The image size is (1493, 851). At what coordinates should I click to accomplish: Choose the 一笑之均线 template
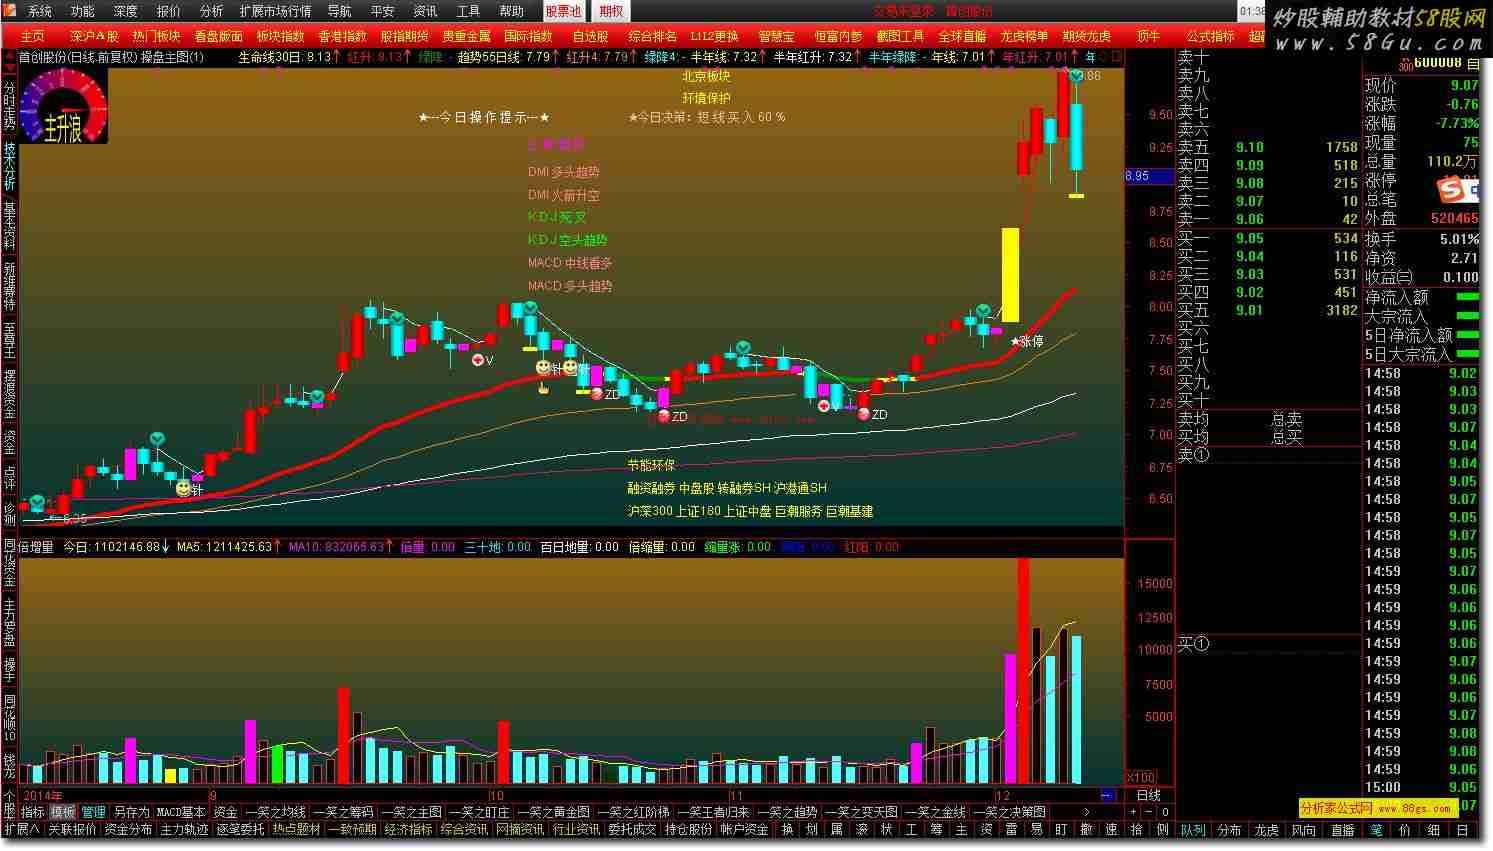pyautogui.click(x=276, y=812)
